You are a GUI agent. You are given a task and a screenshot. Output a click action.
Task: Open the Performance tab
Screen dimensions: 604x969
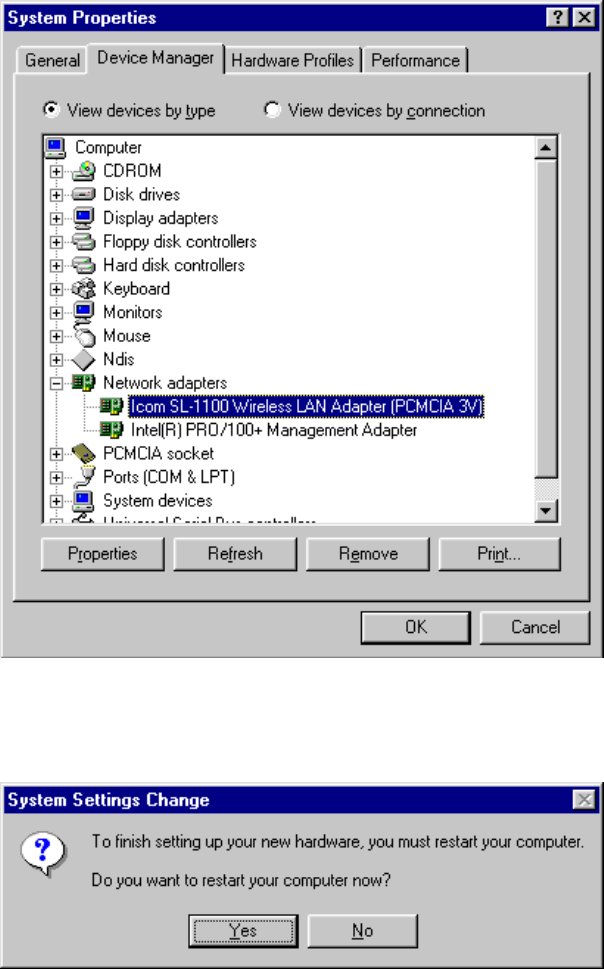tap(415, 61)
